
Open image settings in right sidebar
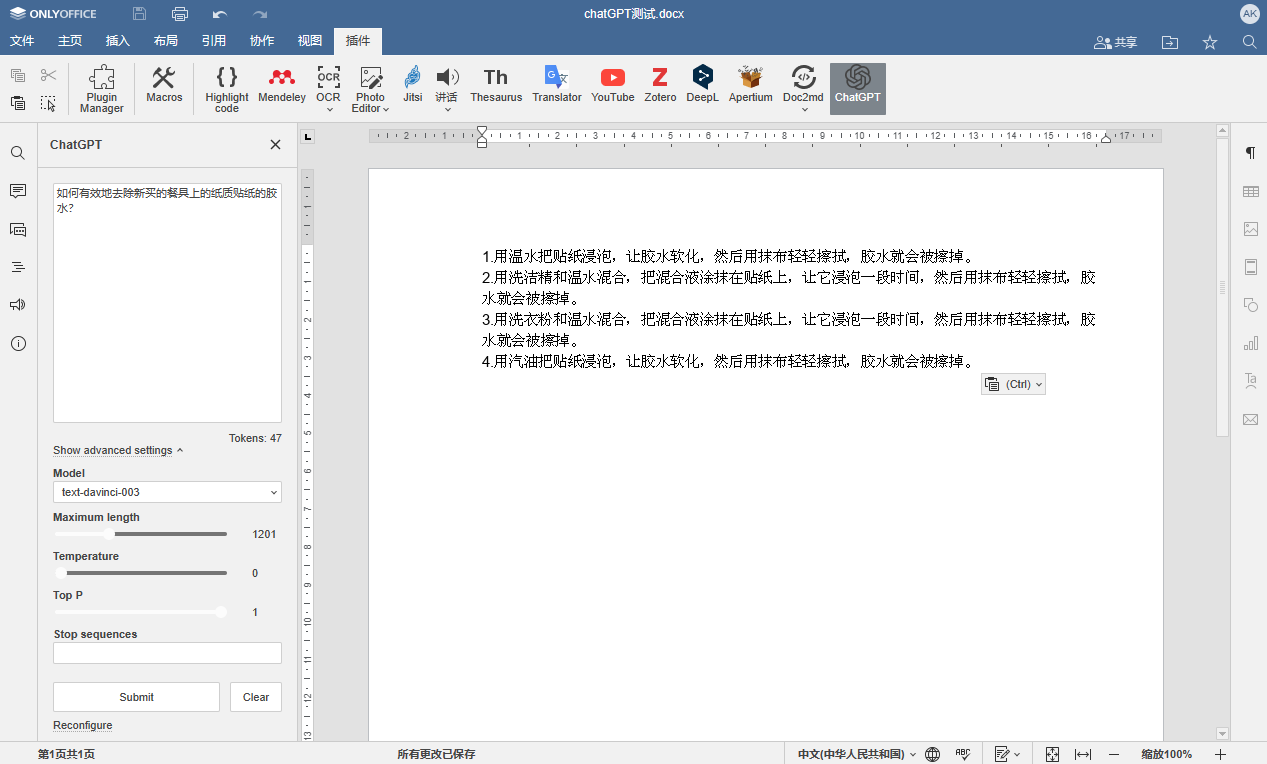click(1250, 229)
